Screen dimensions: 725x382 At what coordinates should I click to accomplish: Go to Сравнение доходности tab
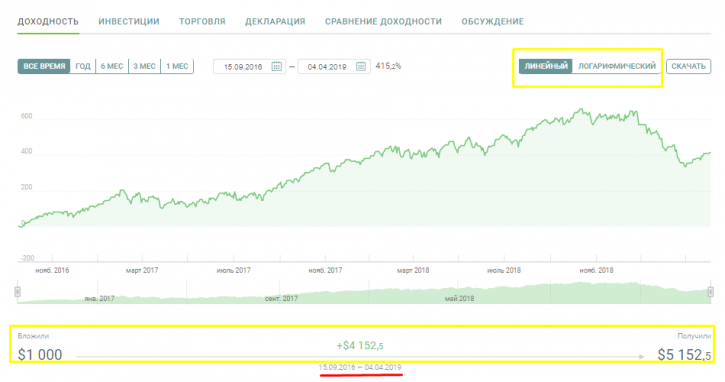(x=383, y=22)
